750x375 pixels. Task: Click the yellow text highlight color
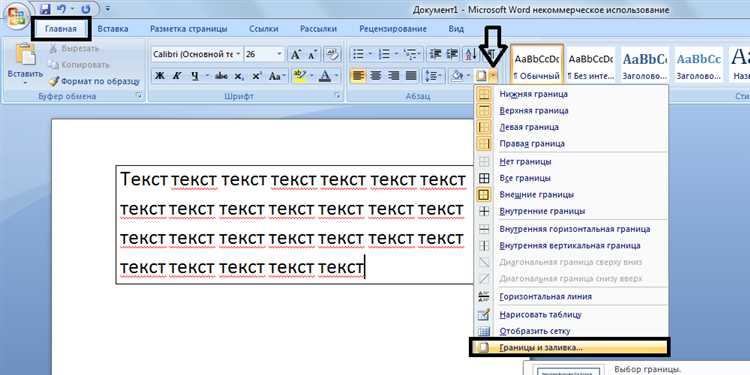point(300,76)
